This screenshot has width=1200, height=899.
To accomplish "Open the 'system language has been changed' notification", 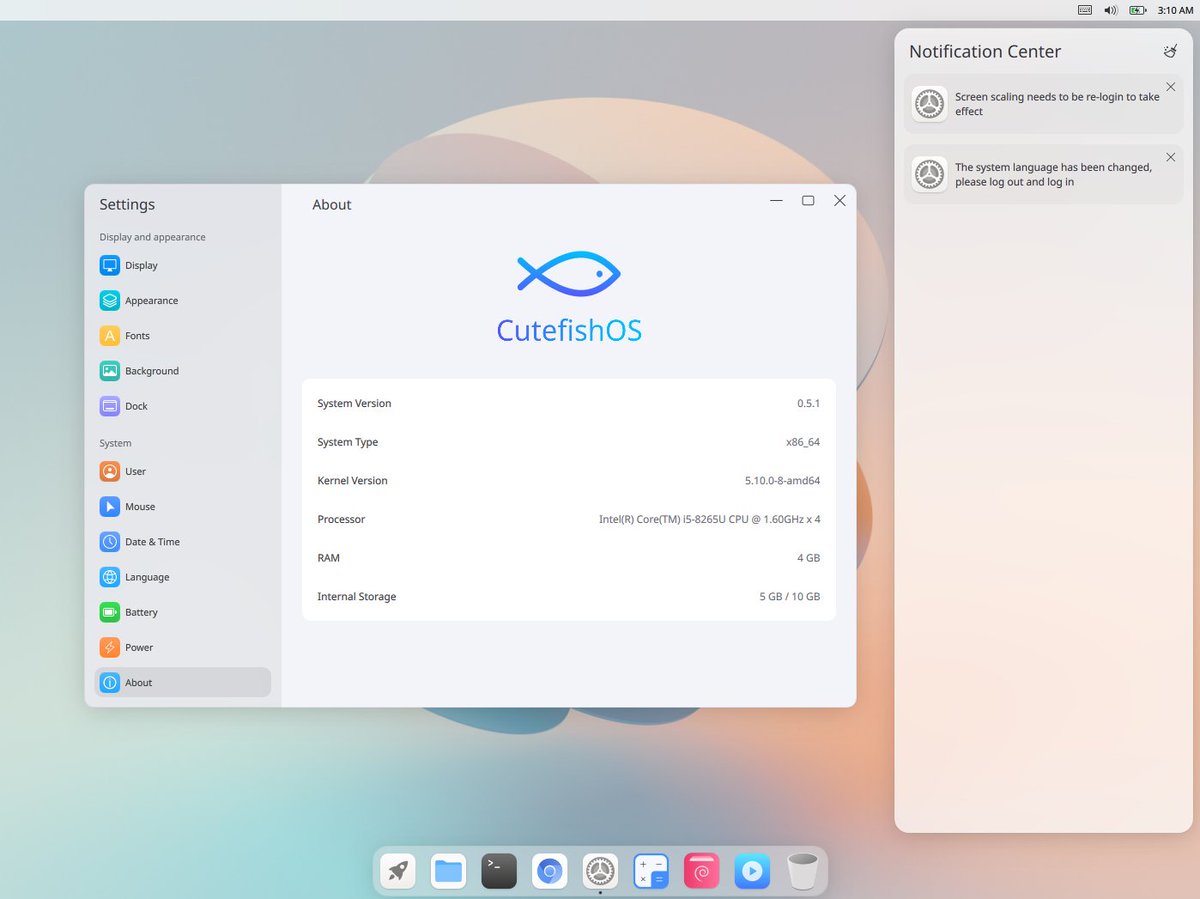I will click(1043, 175).
